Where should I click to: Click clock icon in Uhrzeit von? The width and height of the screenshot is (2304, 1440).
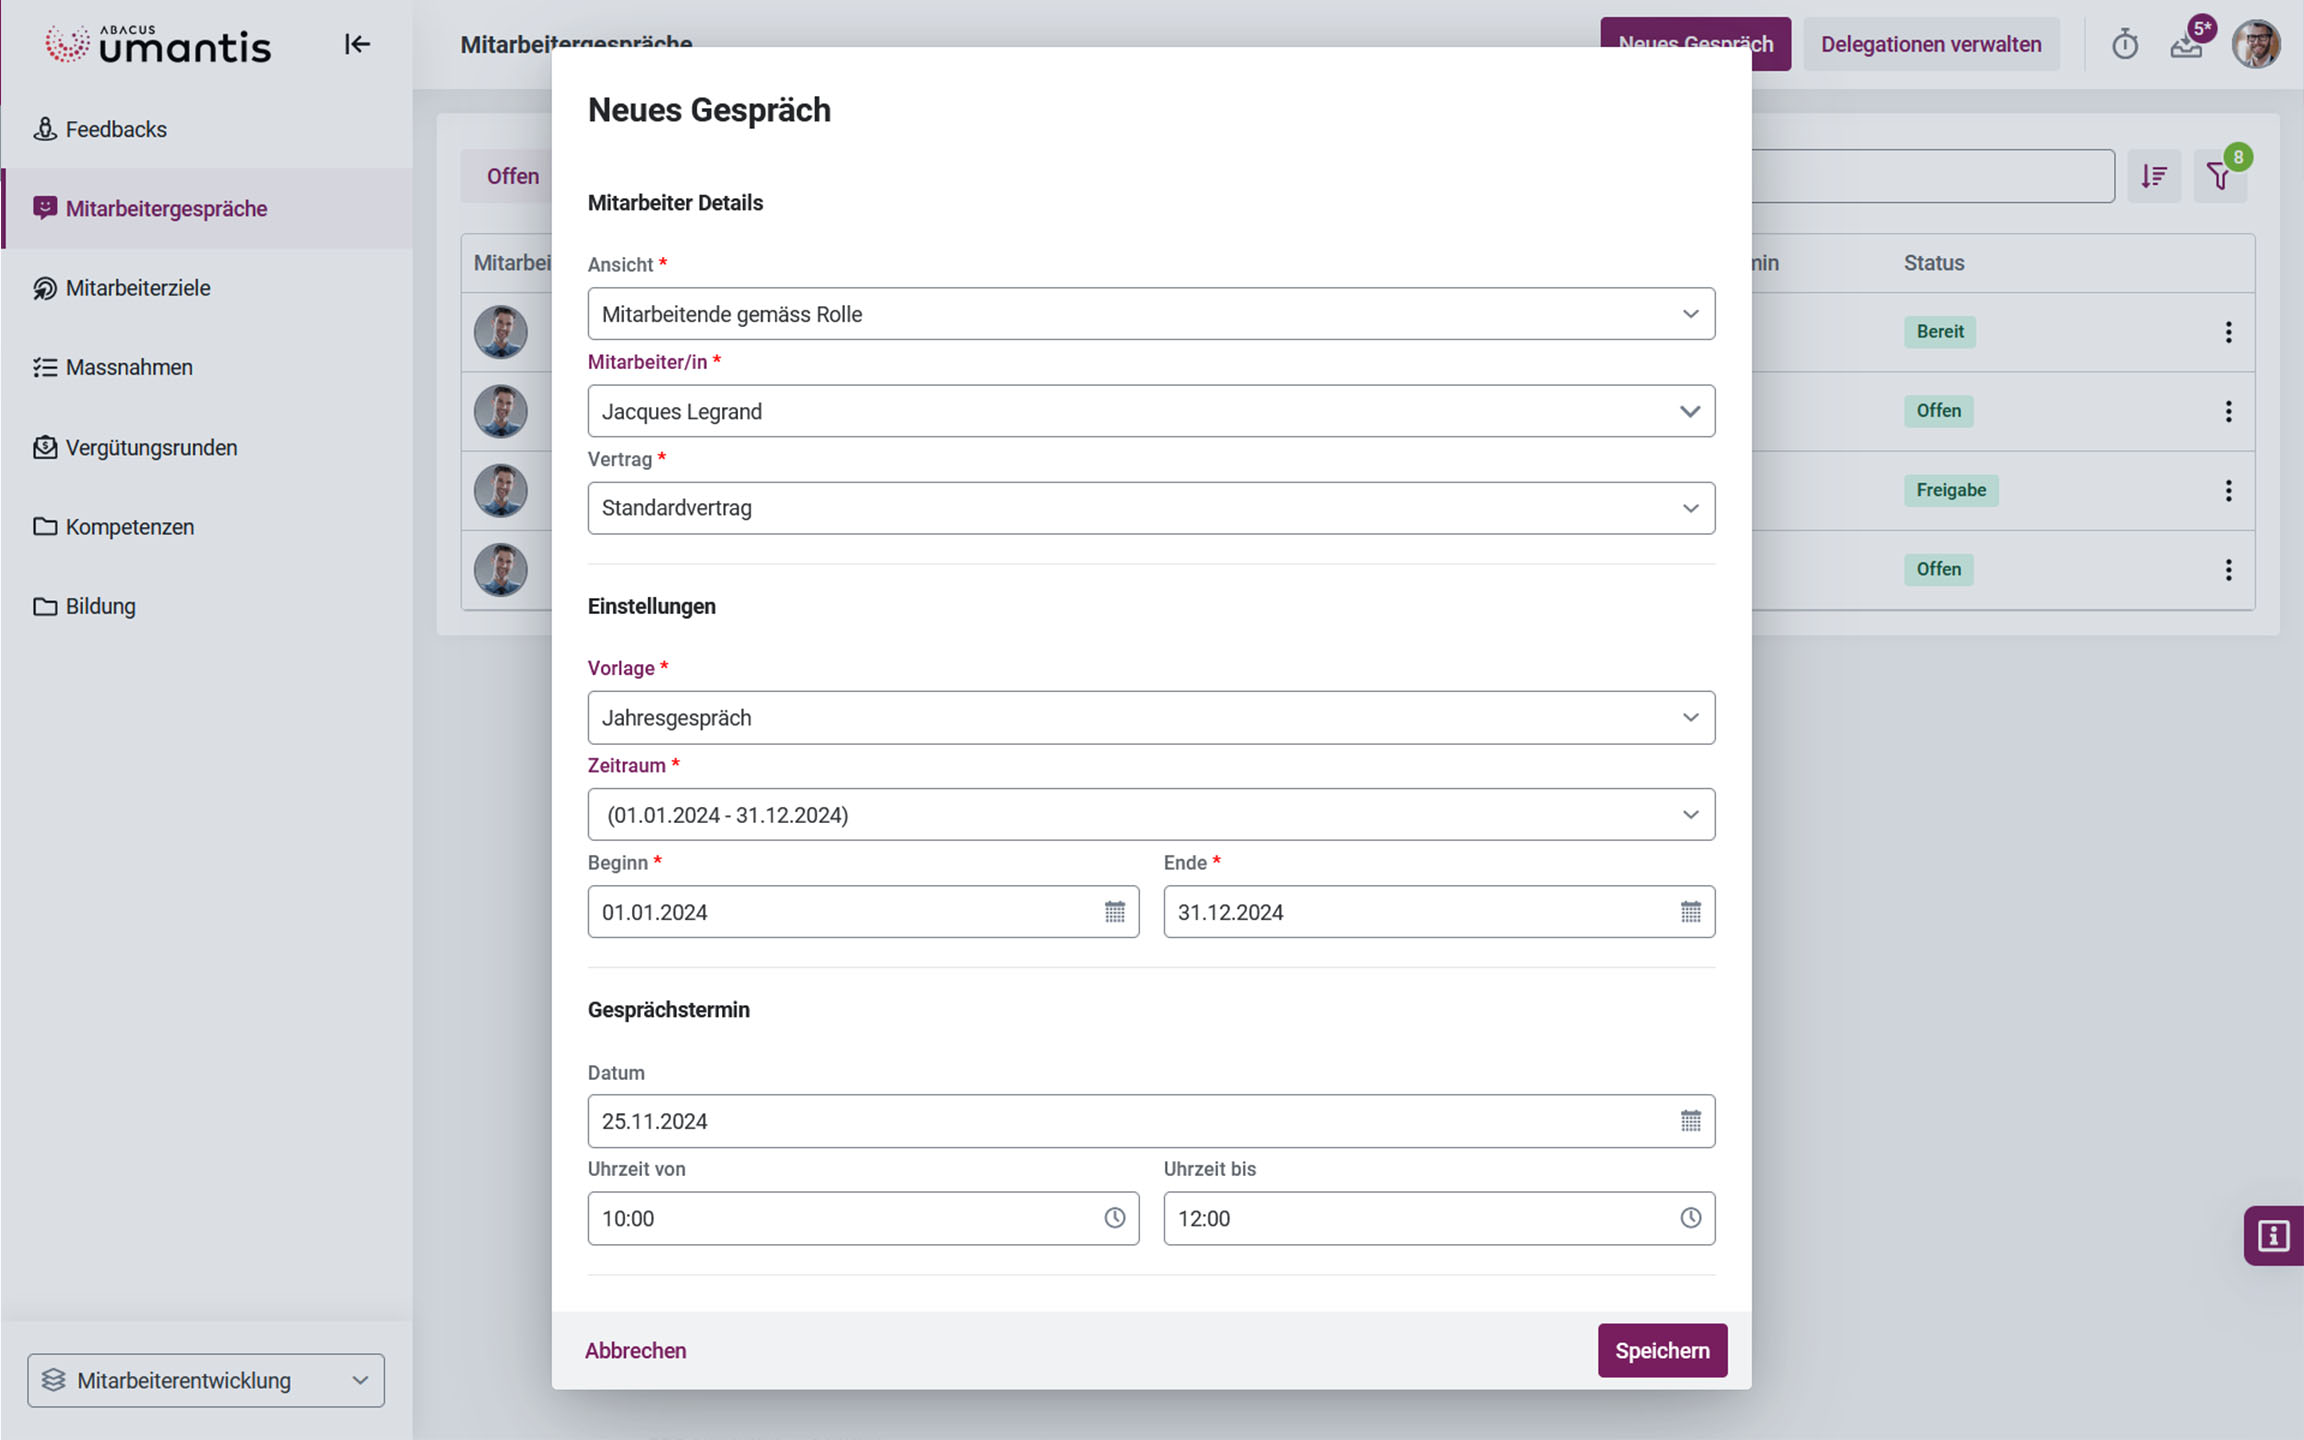tap(1114, 1218)
